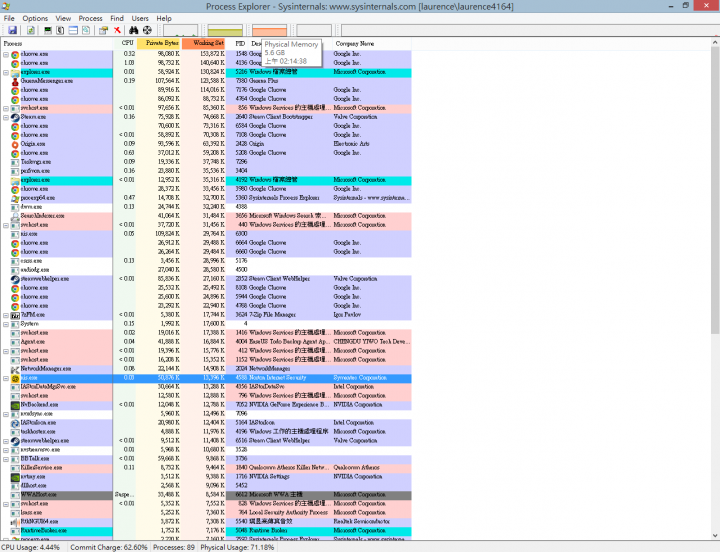Open the File menu

click(9, 18)
